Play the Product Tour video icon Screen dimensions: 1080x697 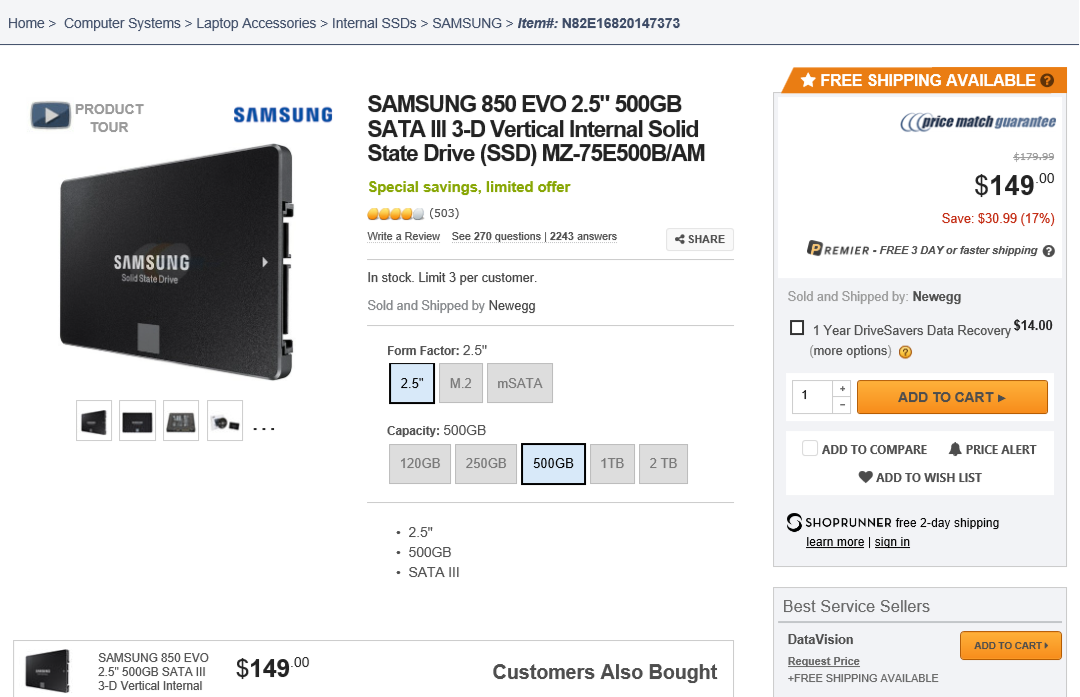pyautogui.click(x=50, y=116)
